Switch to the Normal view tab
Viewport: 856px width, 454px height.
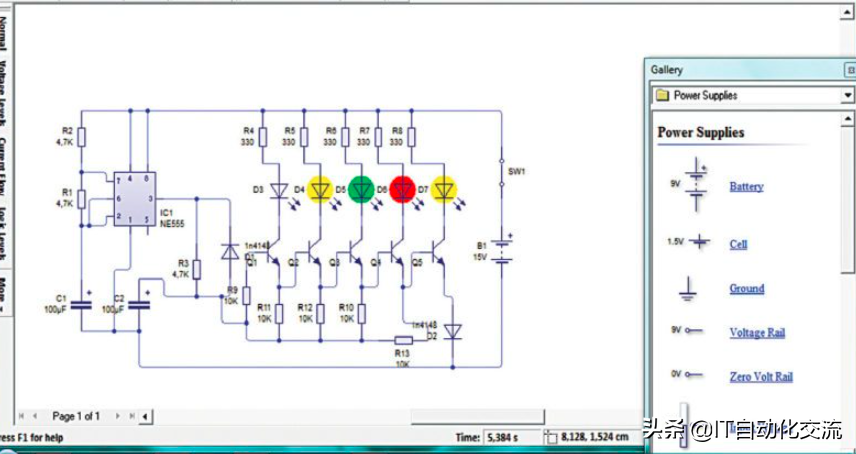(4, 34)
